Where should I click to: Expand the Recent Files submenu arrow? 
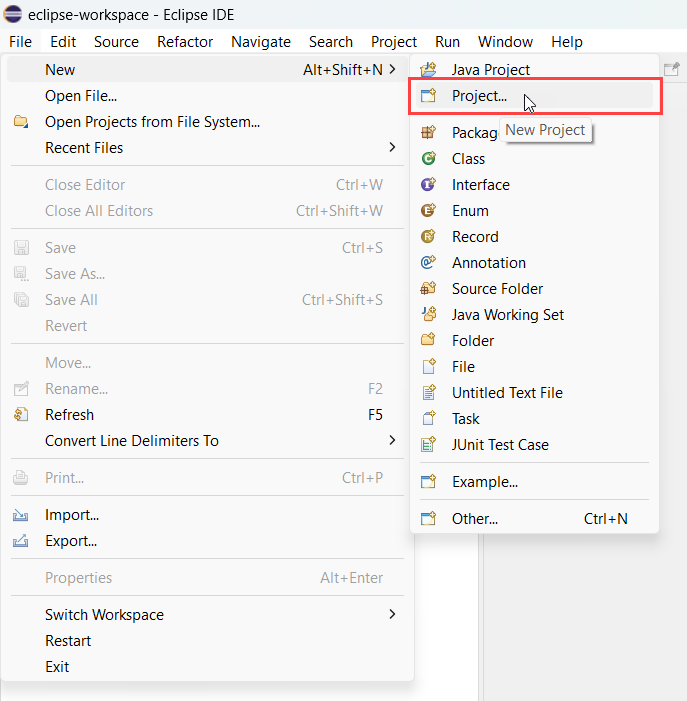(x=392, y=147)
